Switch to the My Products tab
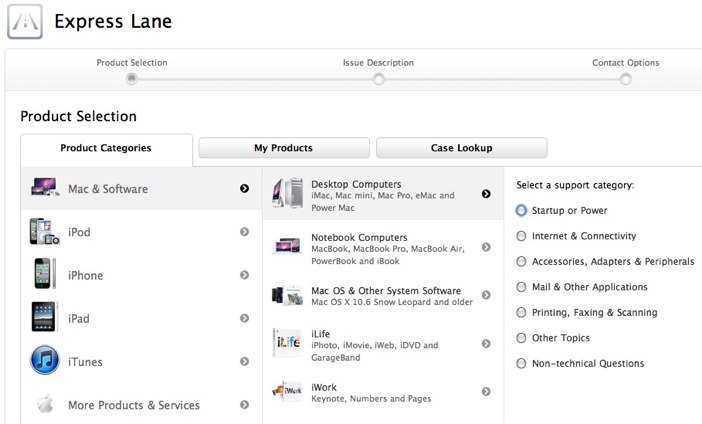The image size is (702, 424). tap(284, 148)
